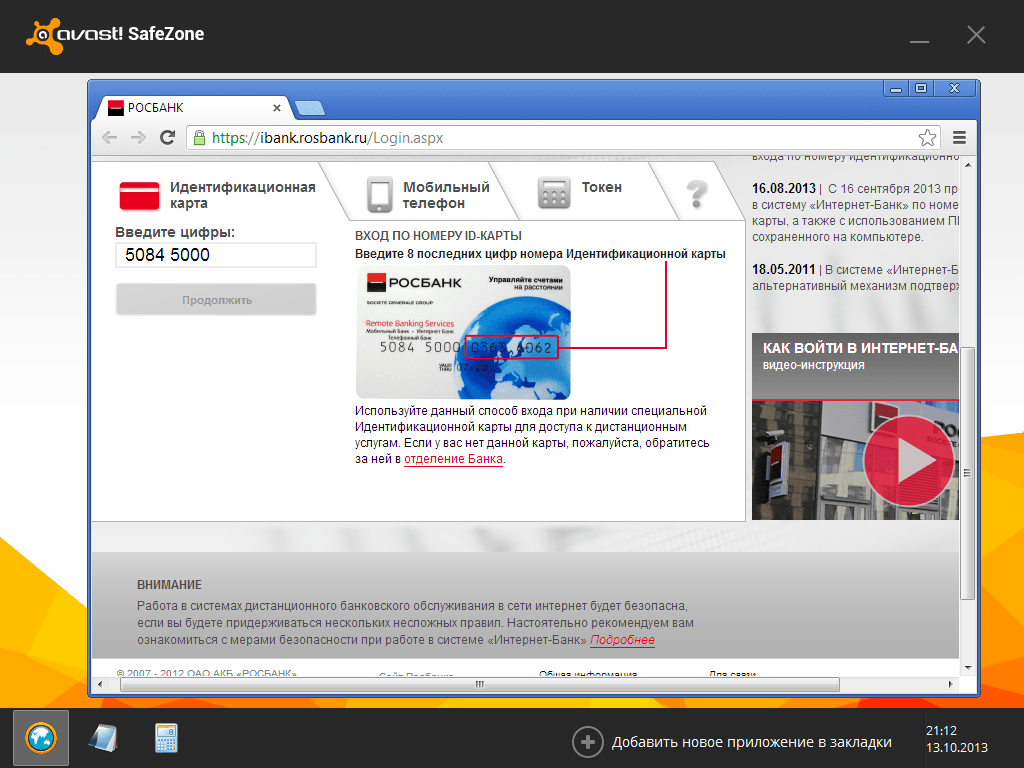Open the Подробнее security link
Viewport: 1024px width, 768px height.
tap(622, 640)
